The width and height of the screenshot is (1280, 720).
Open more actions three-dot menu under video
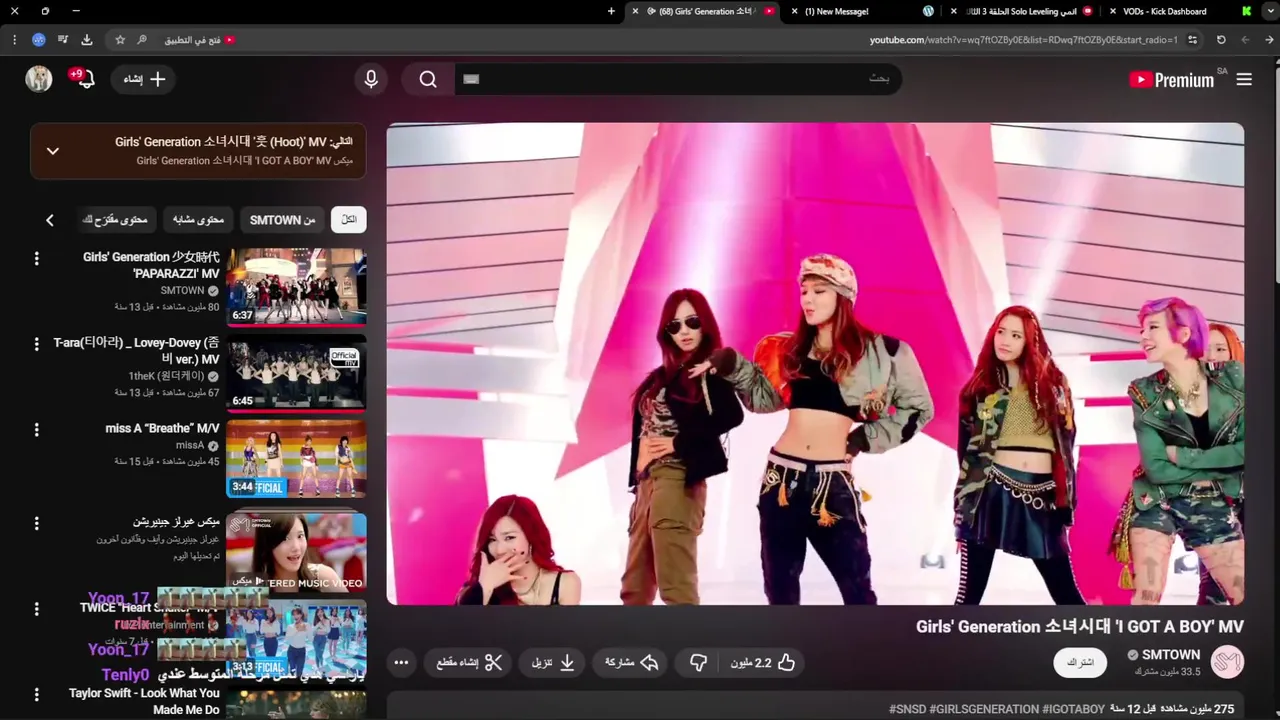pyautogui.click(x=401, y=662)
